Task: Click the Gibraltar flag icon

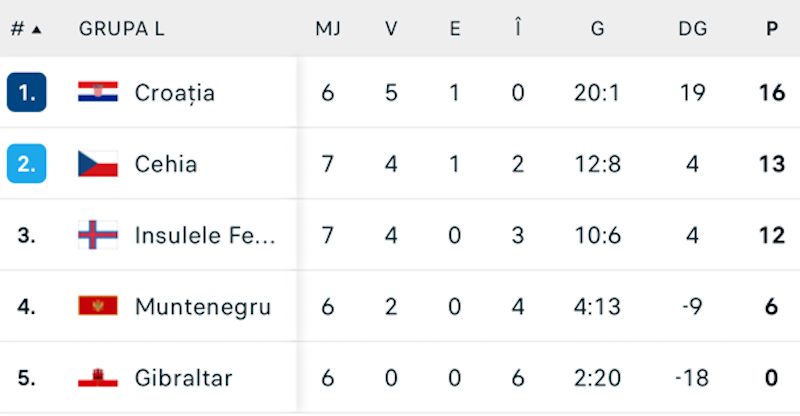Action: pyautogui.click(x=98, y=378)
